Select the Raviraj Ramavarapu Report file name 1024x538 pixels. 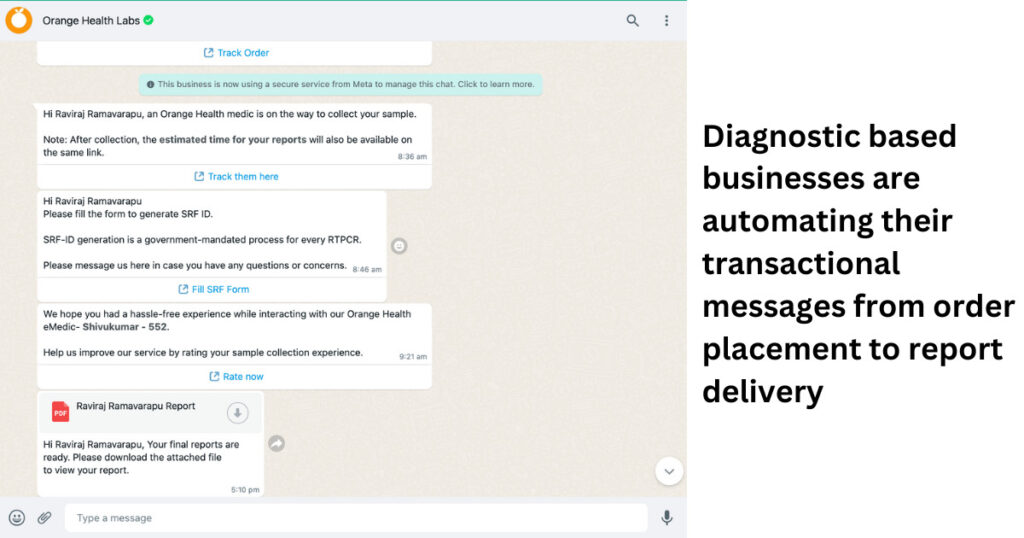click(x=136, y=406)
